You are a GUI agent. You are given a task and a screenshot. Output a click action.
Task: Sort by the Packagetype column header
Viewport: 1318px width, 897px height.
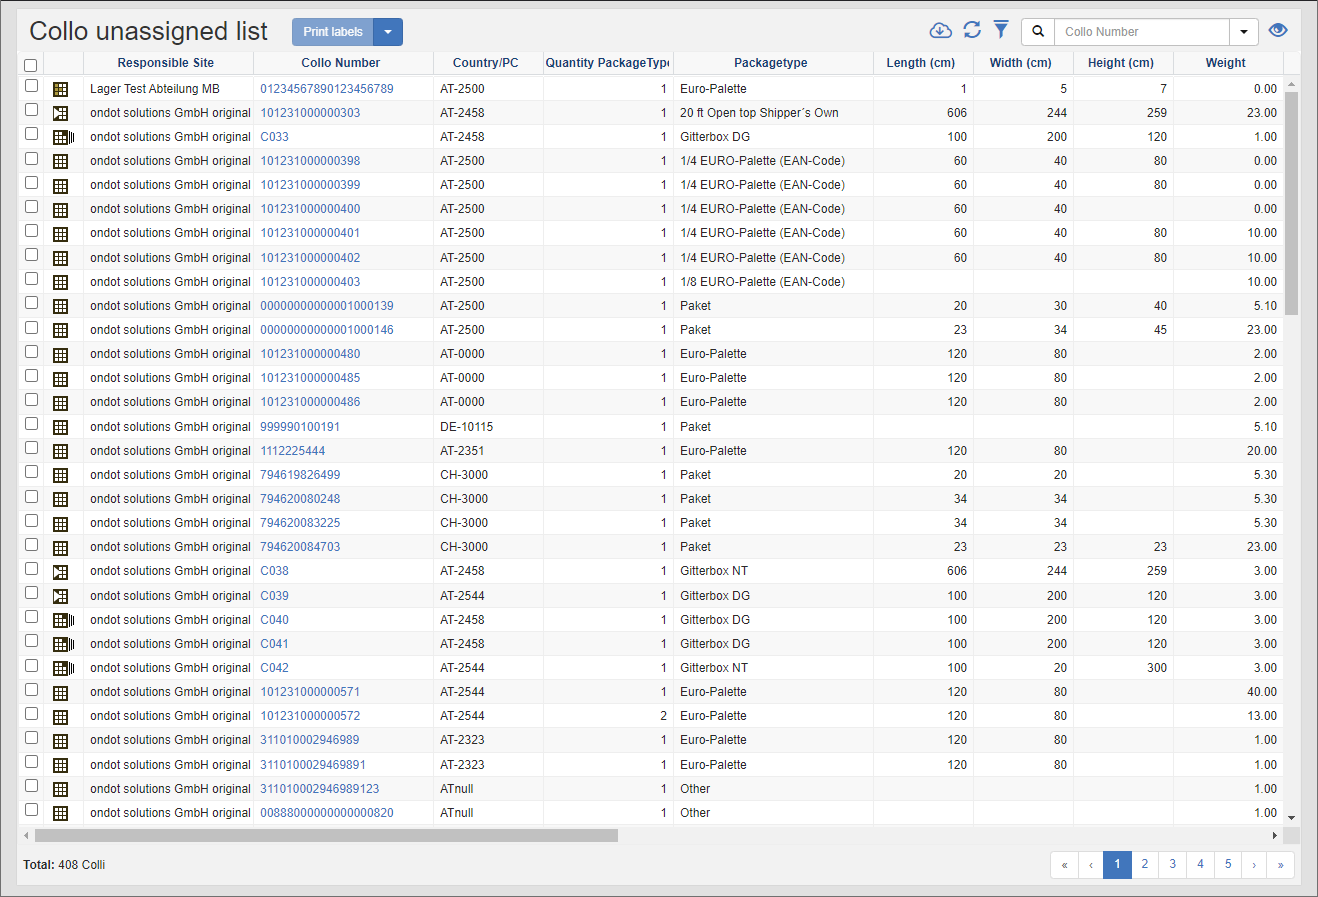click(770, 63)
